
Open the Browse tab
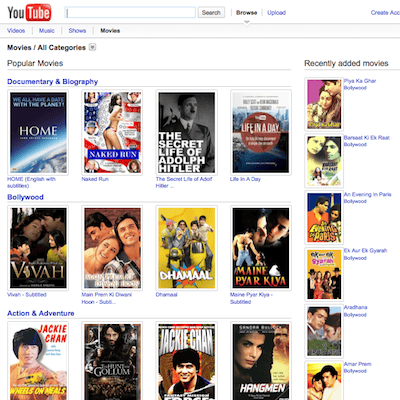pyautogui.click(x=247, y=13)
